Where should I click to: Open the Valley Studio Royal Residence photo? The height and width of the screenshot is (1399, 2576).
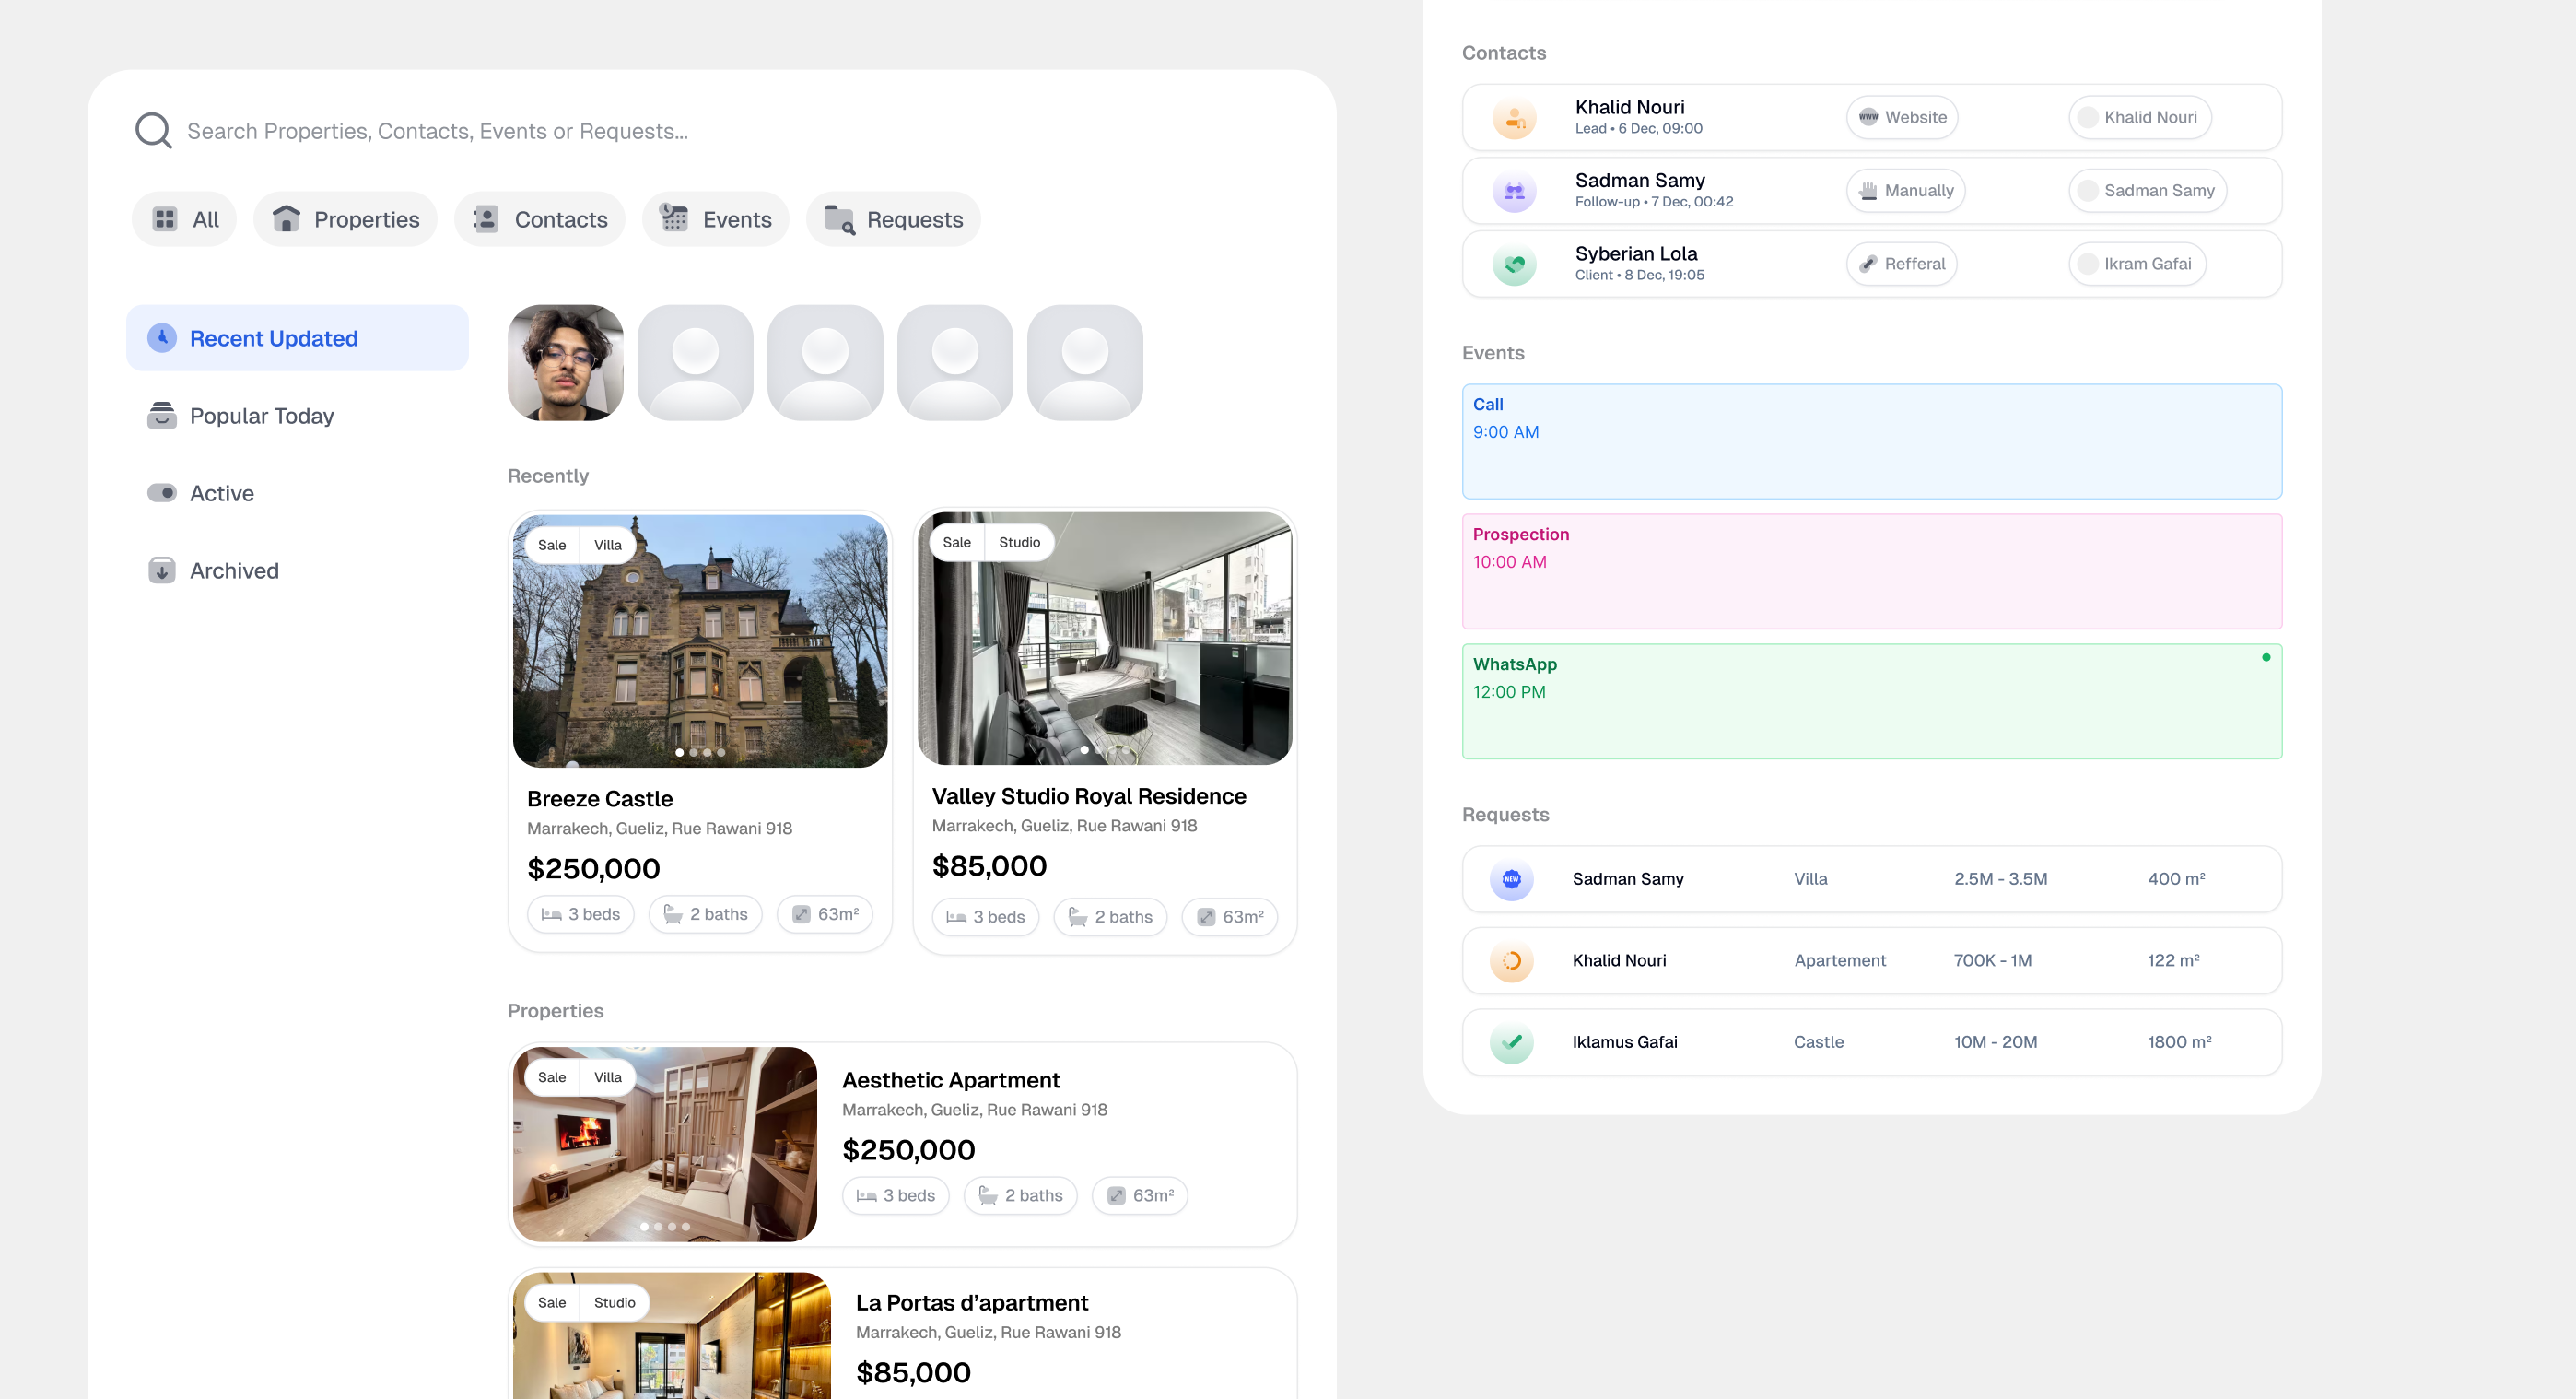[1105, 638]
